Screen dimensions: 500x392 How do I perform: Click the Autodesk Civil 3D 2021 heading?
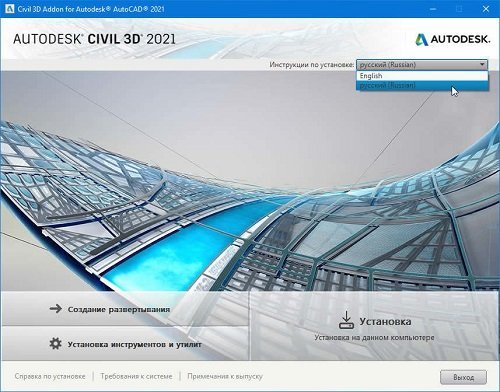point(94,39)
